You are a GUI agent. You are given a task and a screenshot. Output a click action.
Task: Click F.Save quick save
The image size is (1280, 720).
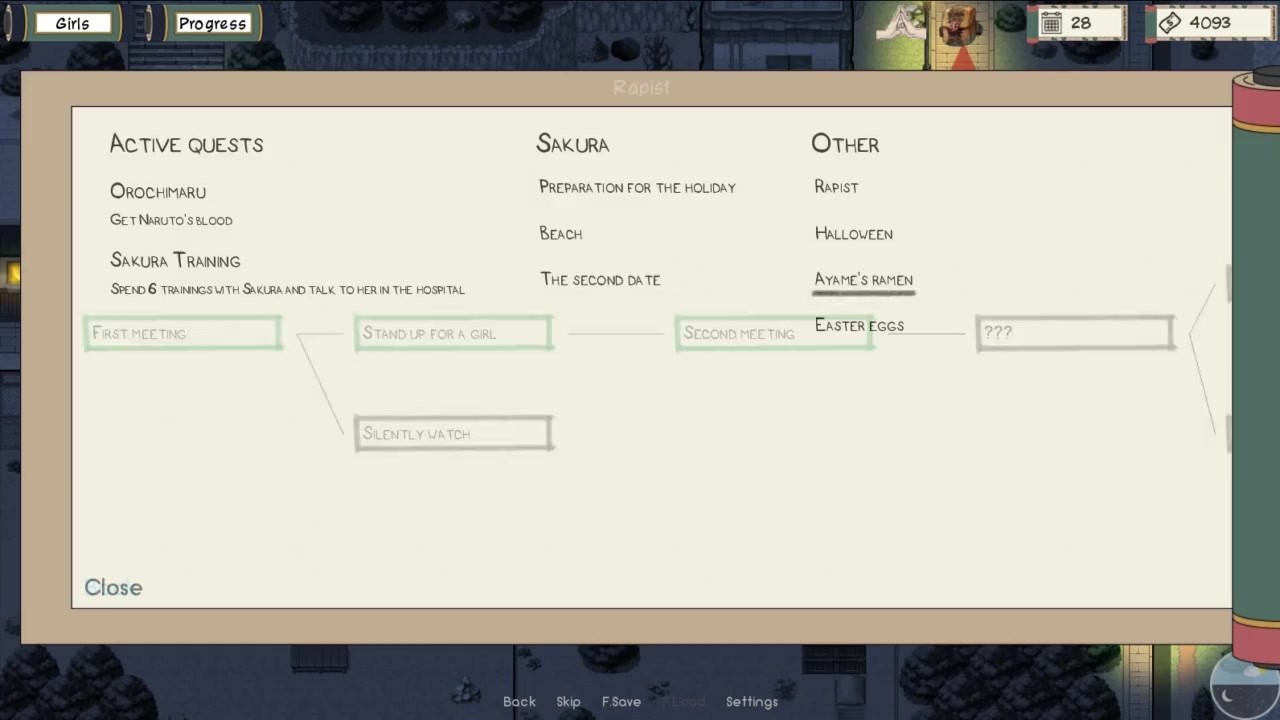coord(621,701)
